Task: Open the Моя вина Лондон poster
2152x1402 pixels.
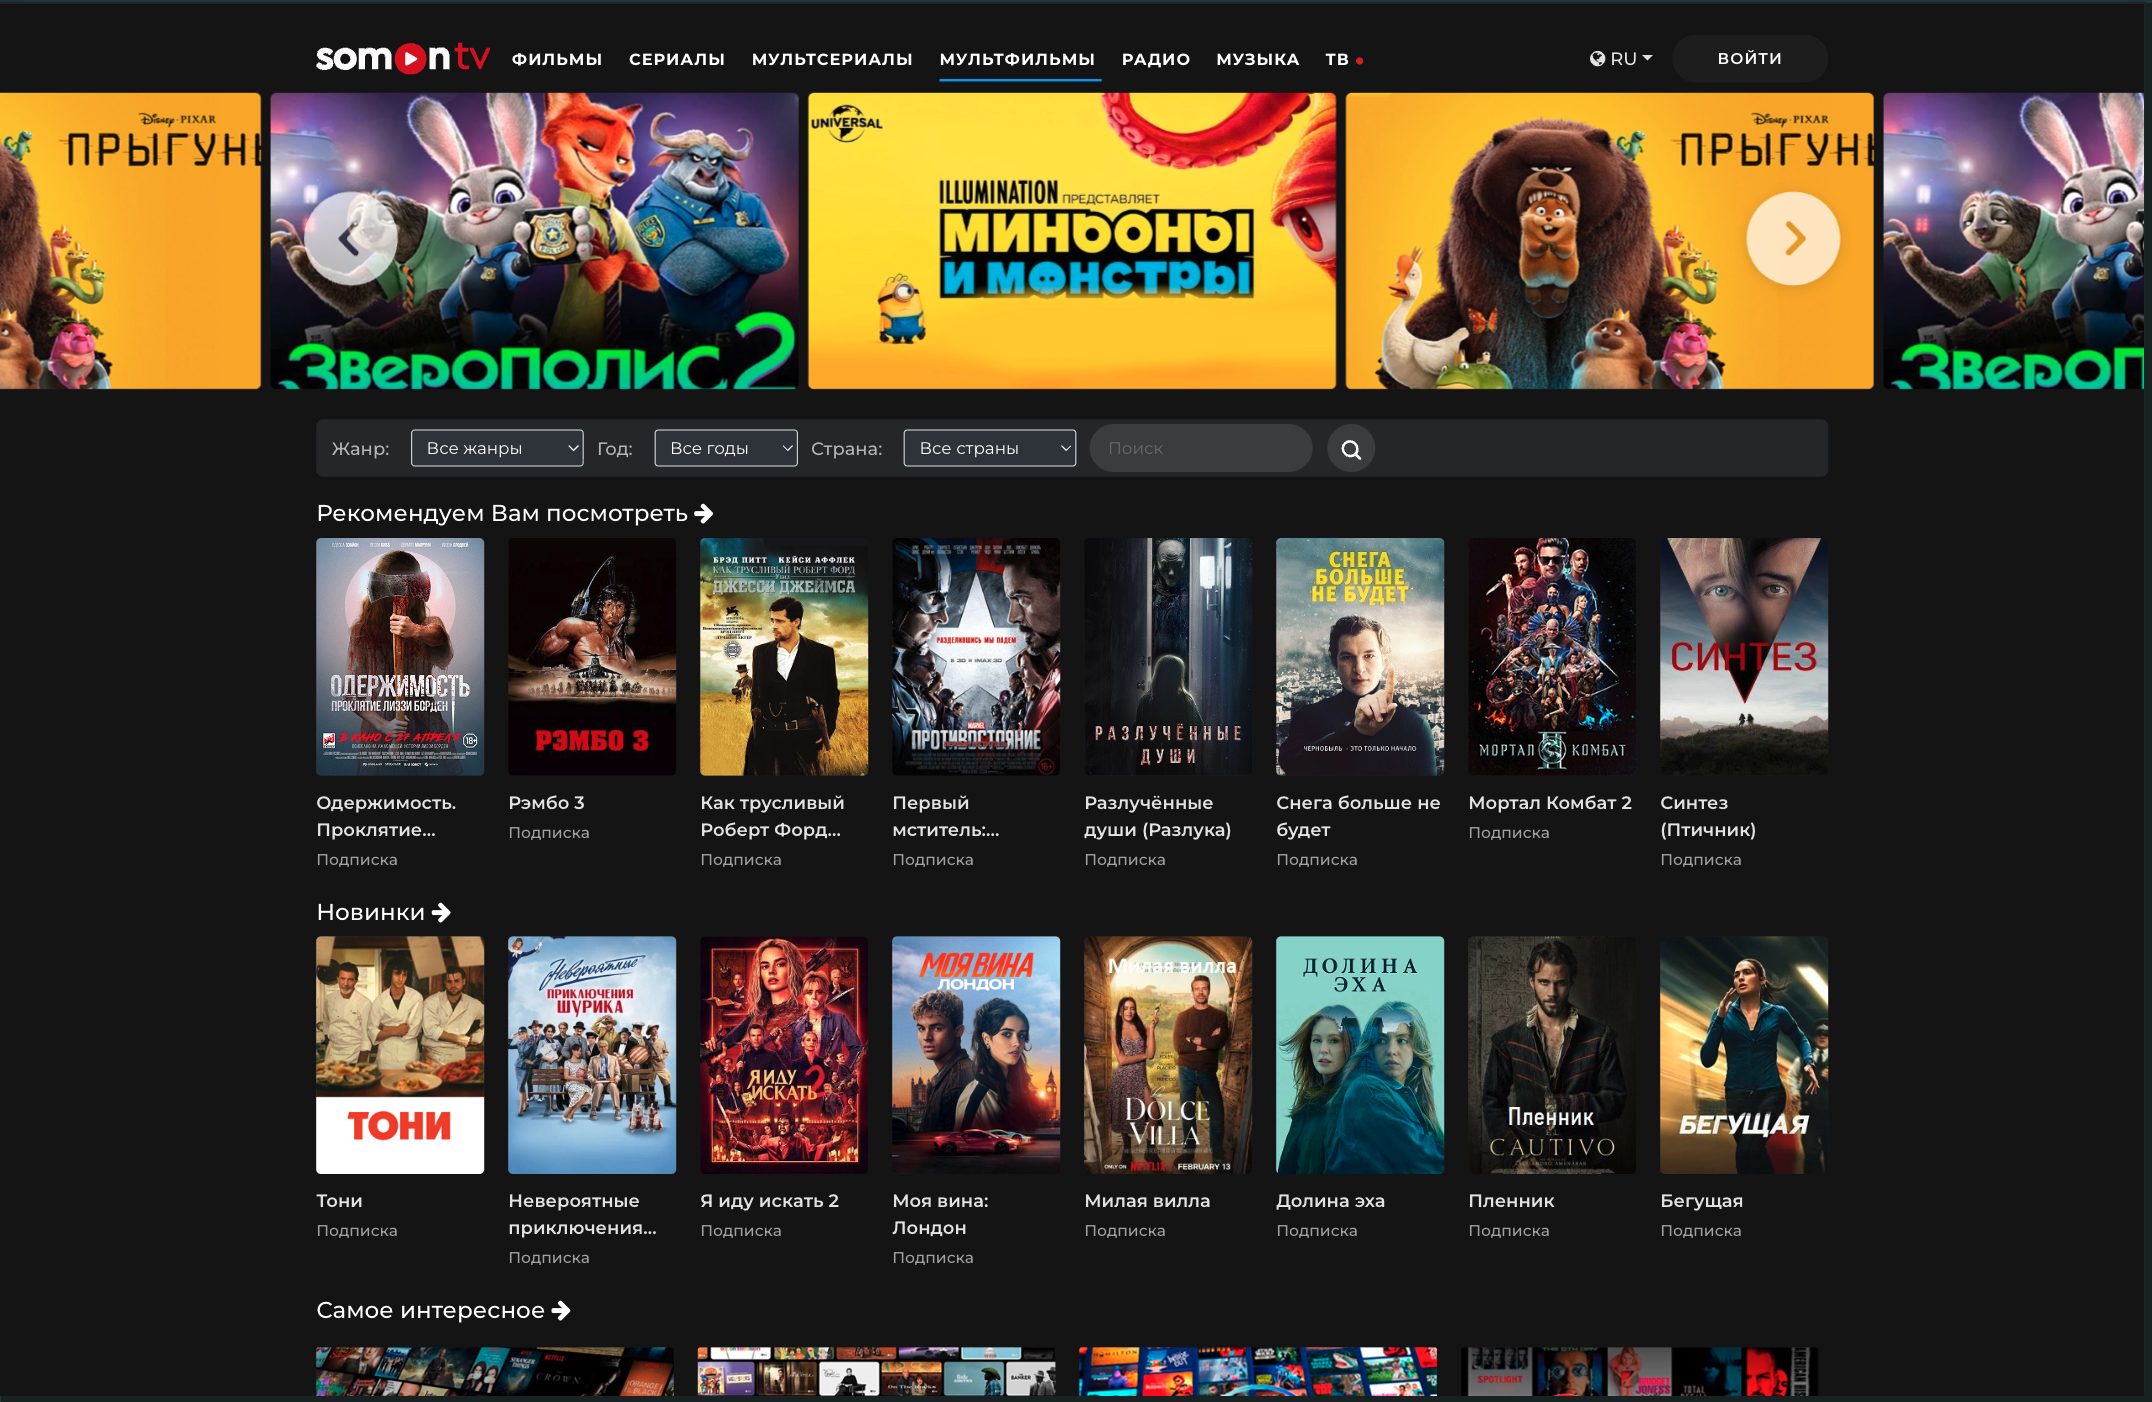Action: point(976,1055)
